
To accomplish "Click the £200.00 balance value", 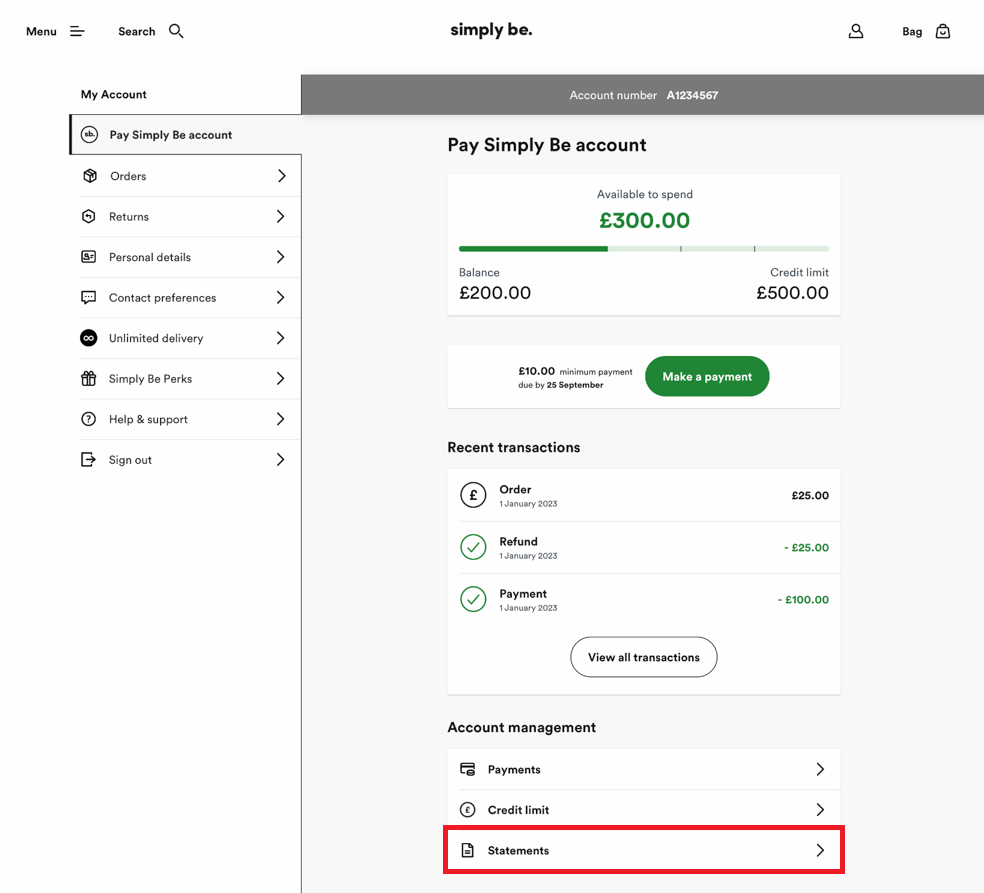I will (495, 293).
